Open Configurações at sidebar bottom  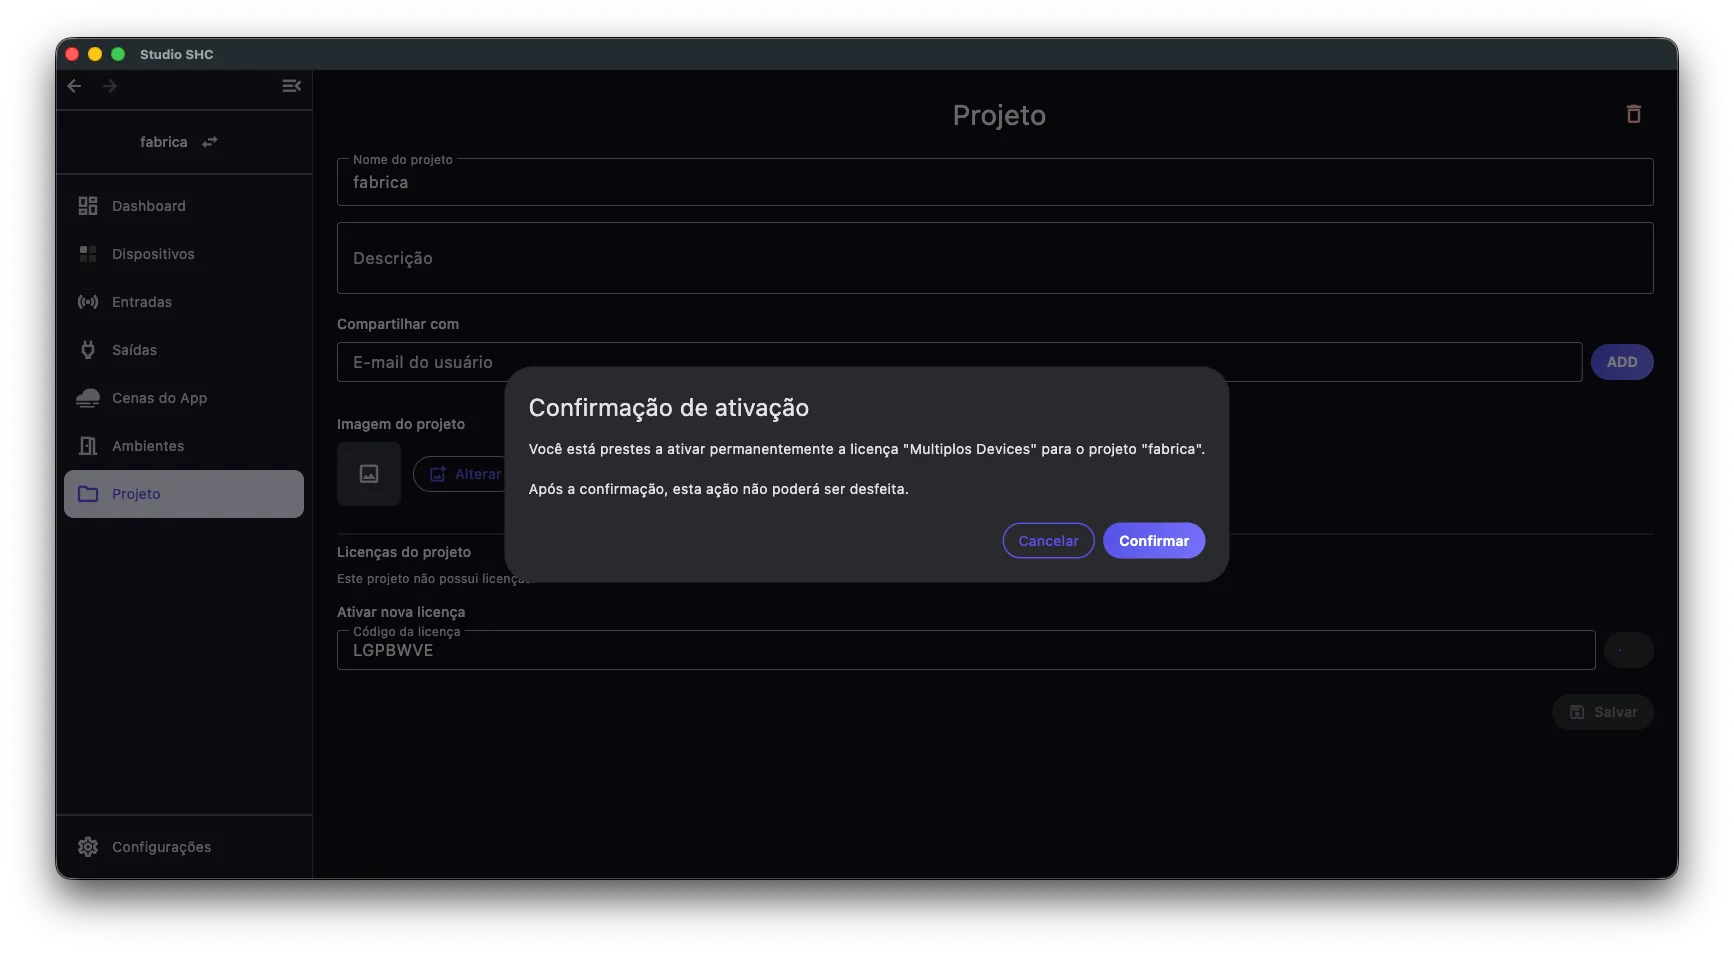tap(184, 847)
